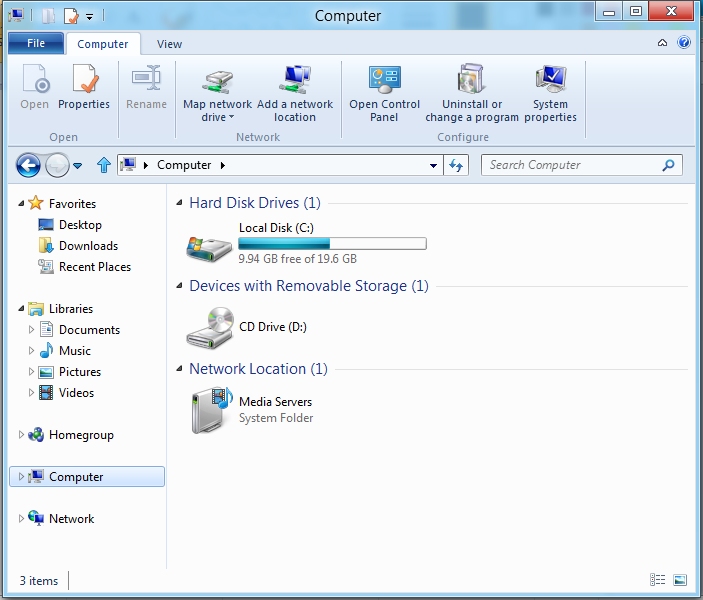Collapse Network Location group
Image resolution: width=703 pixels, height=600 pixels.
click(179, 369)
